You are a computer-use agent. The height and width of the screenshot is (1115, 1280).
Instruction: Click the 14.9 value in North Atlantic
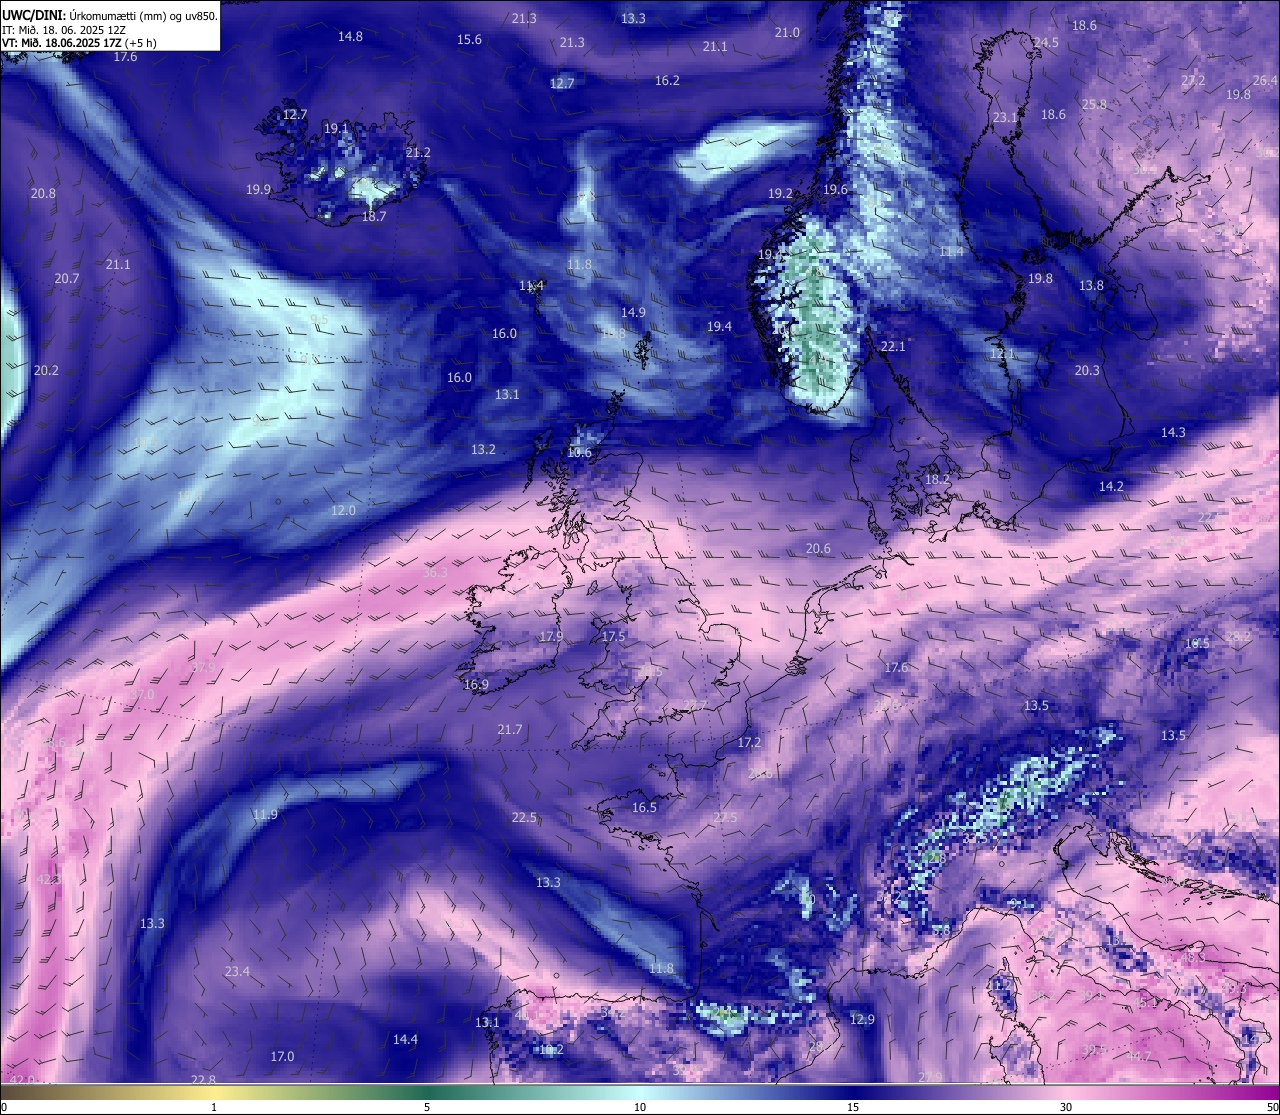633,312
